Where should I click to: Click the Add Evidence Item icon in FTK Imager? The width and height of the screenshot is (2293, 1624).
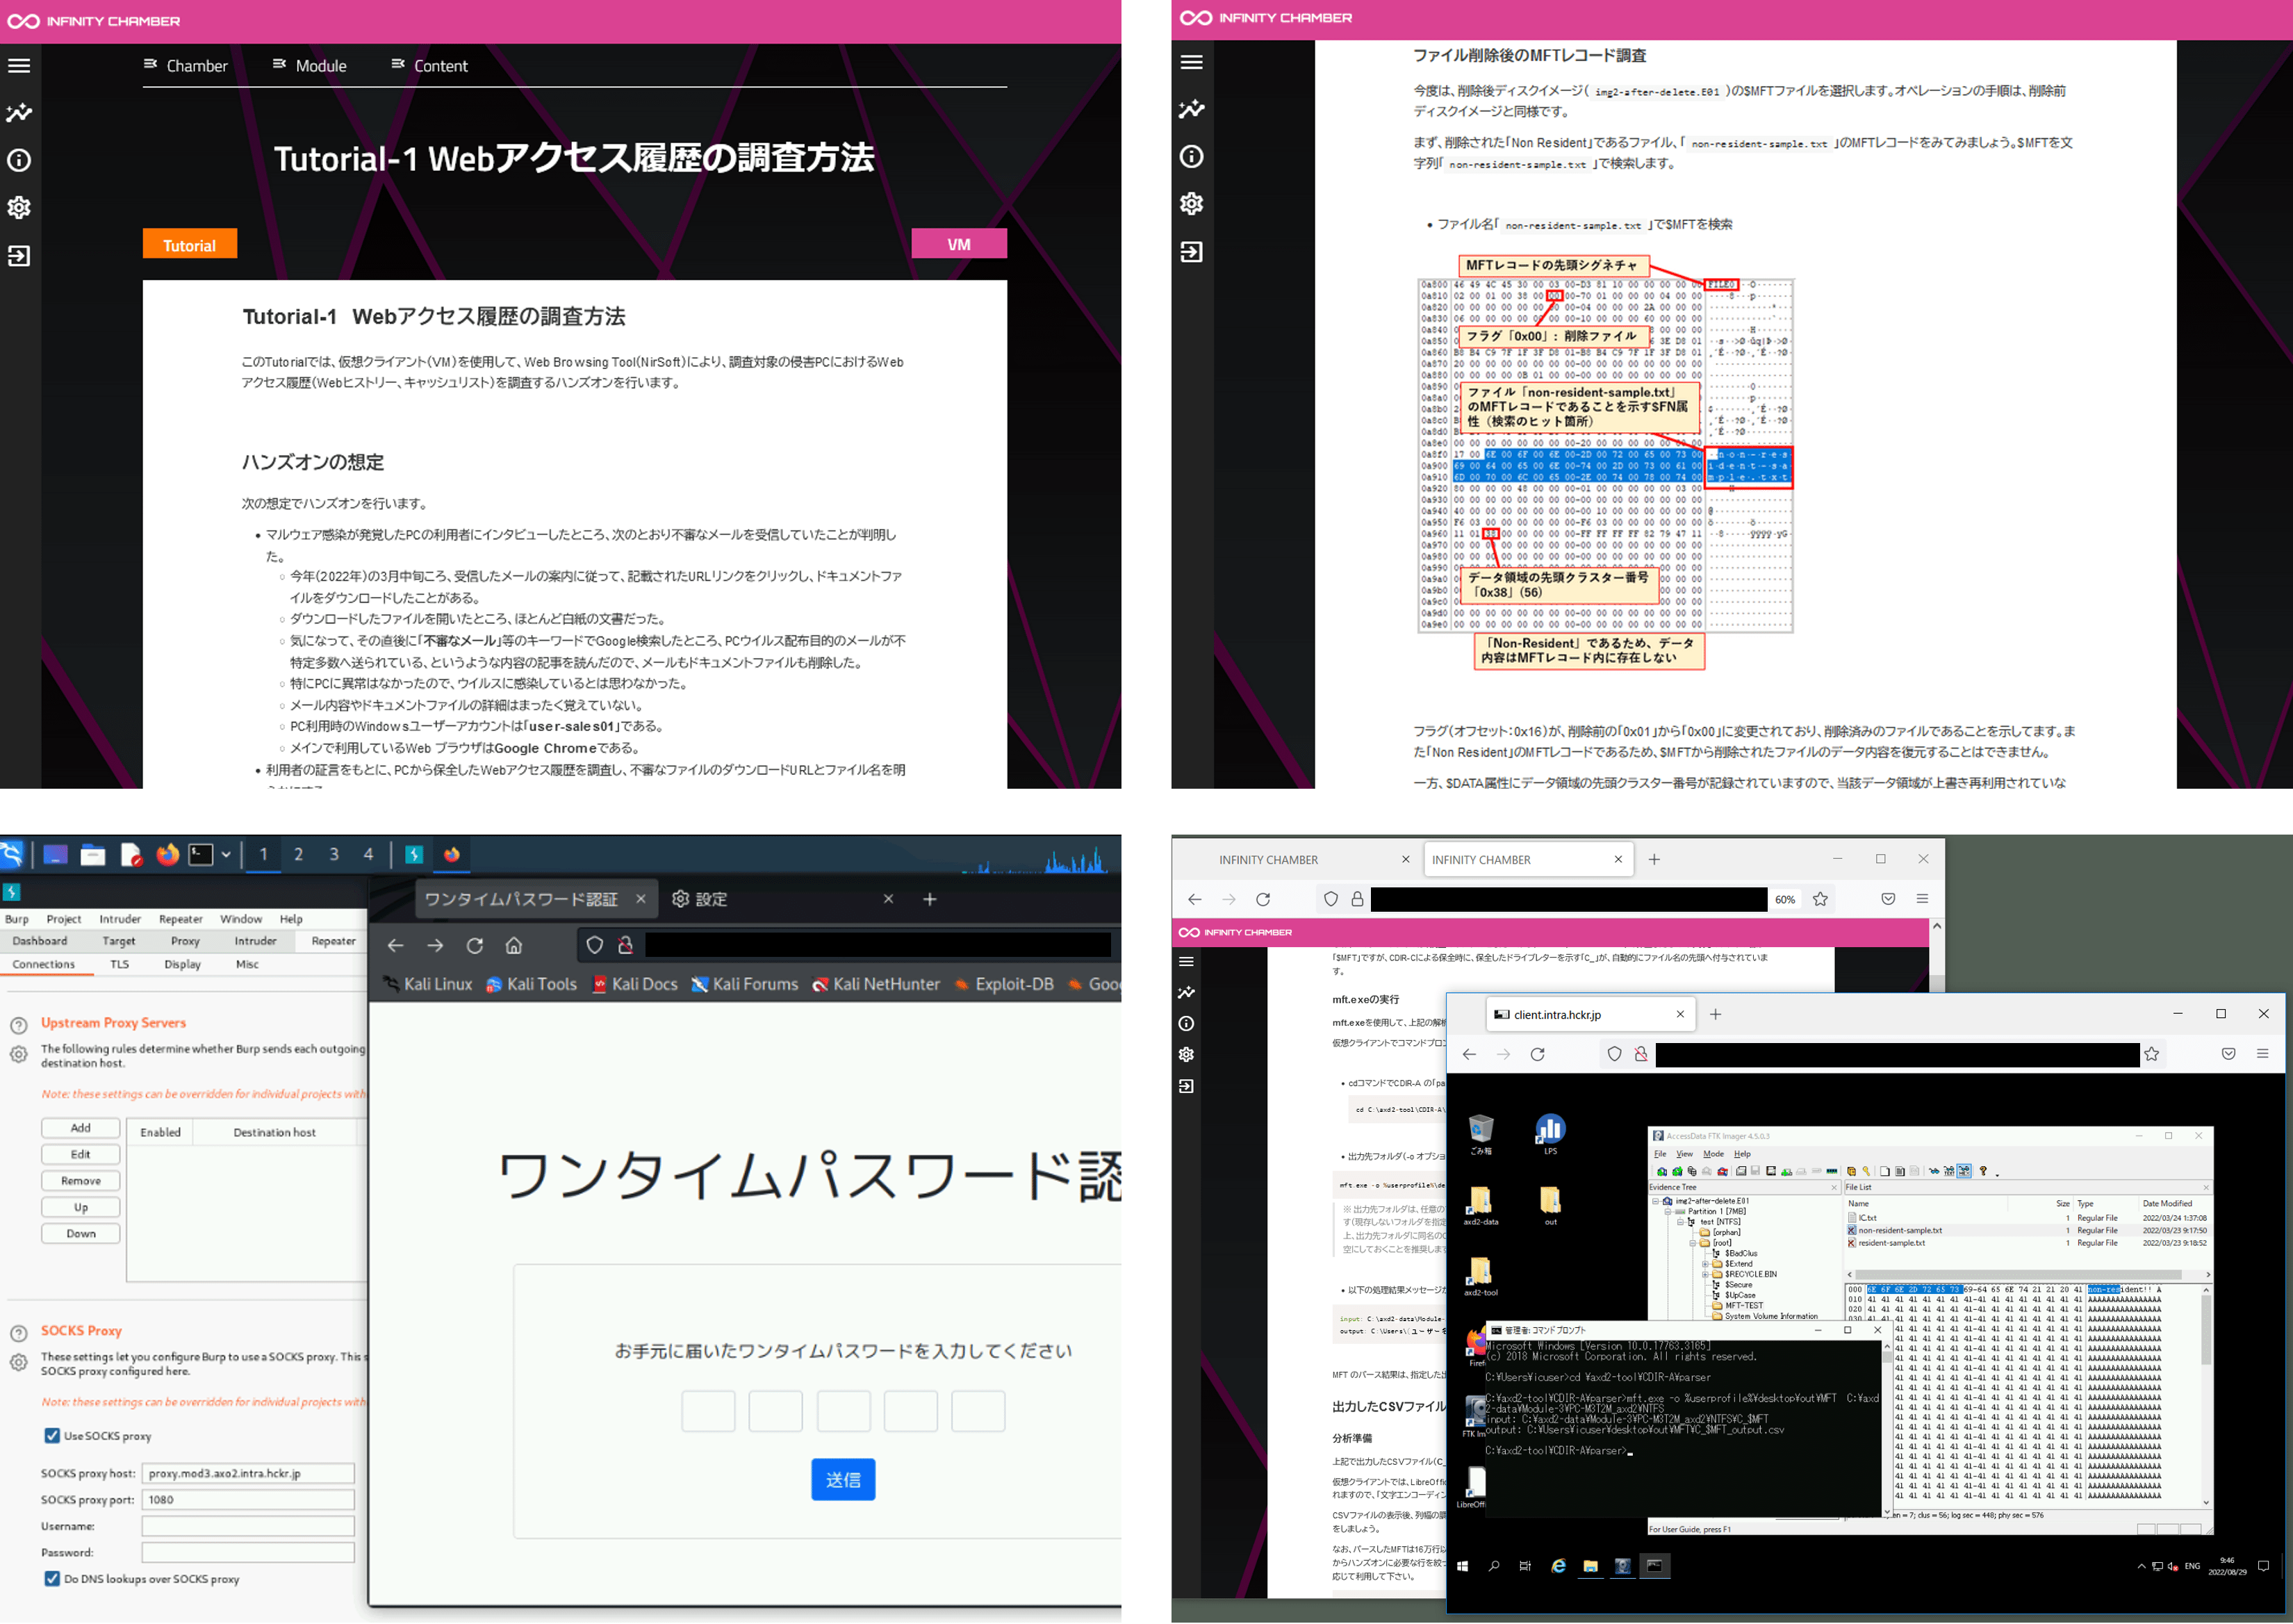click(x=1662, y=1171)
